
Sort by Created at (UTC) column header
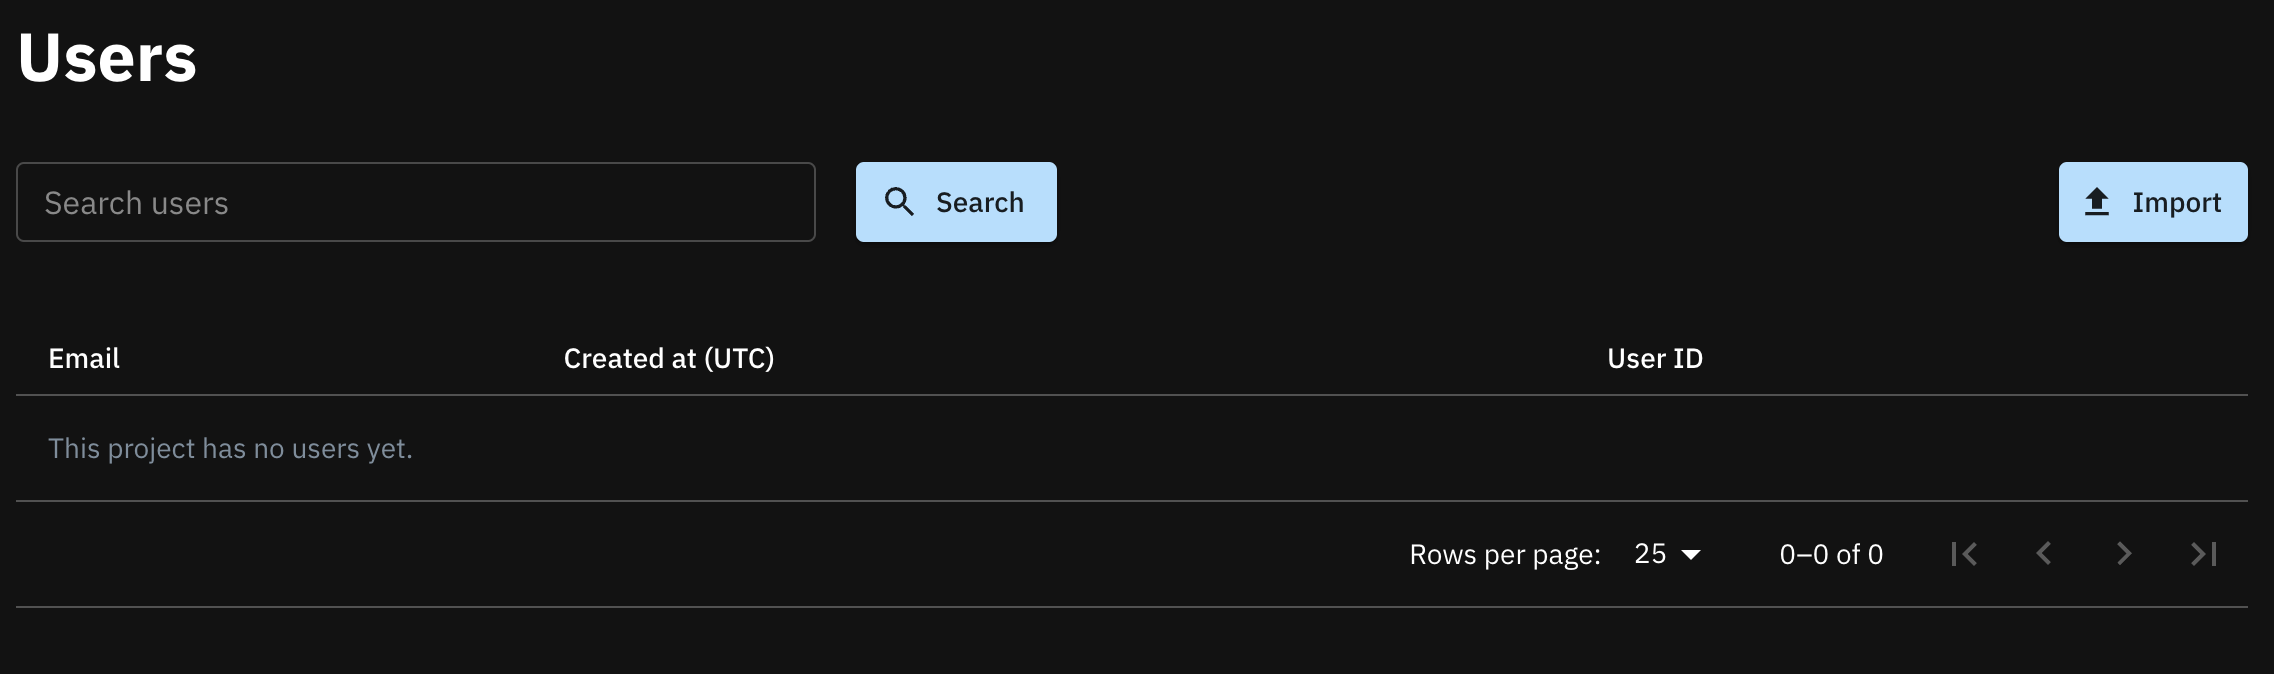click(x=669, y=358)
